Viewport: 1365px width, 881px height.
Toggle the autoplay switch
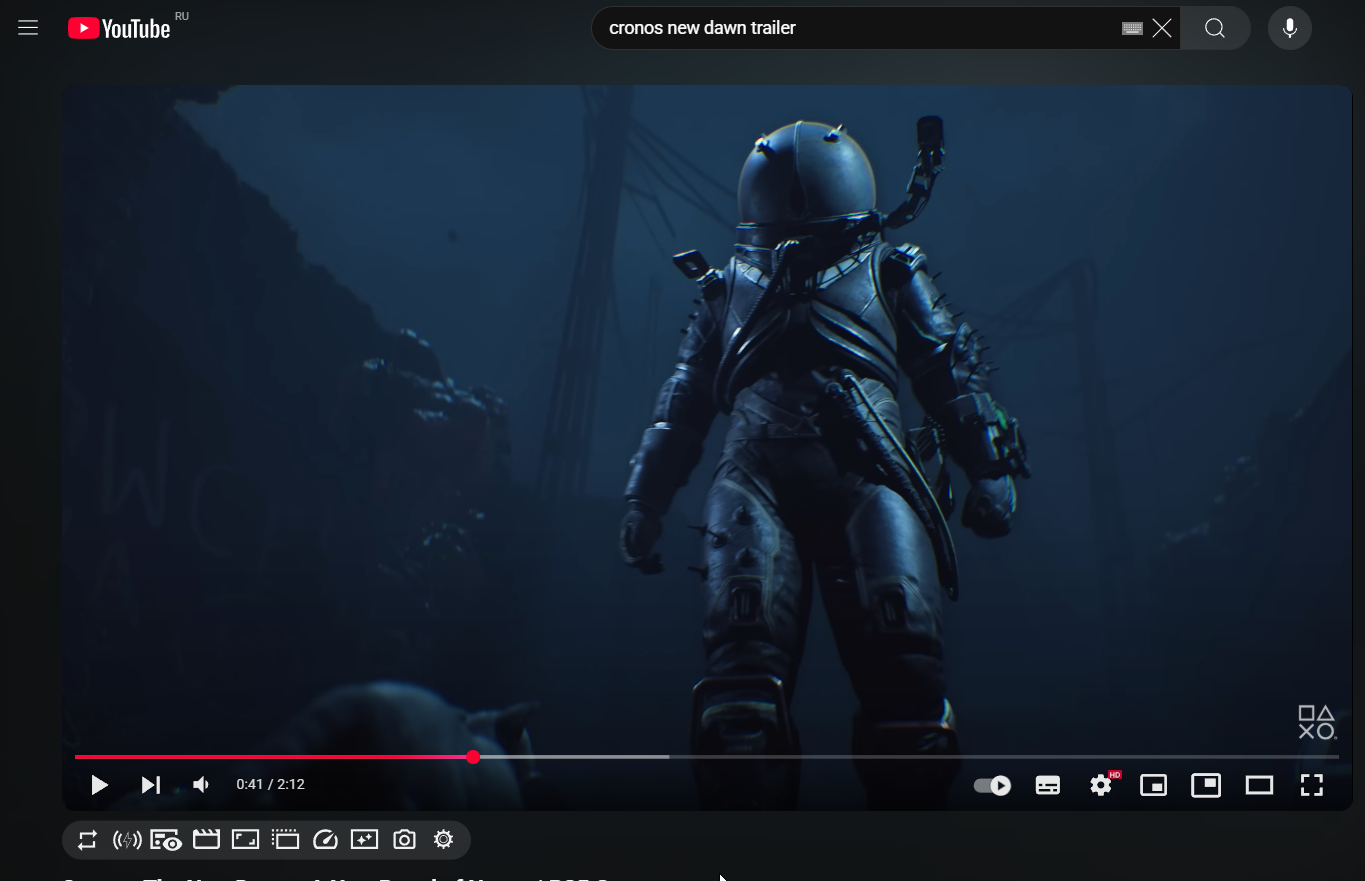(992, 785)
